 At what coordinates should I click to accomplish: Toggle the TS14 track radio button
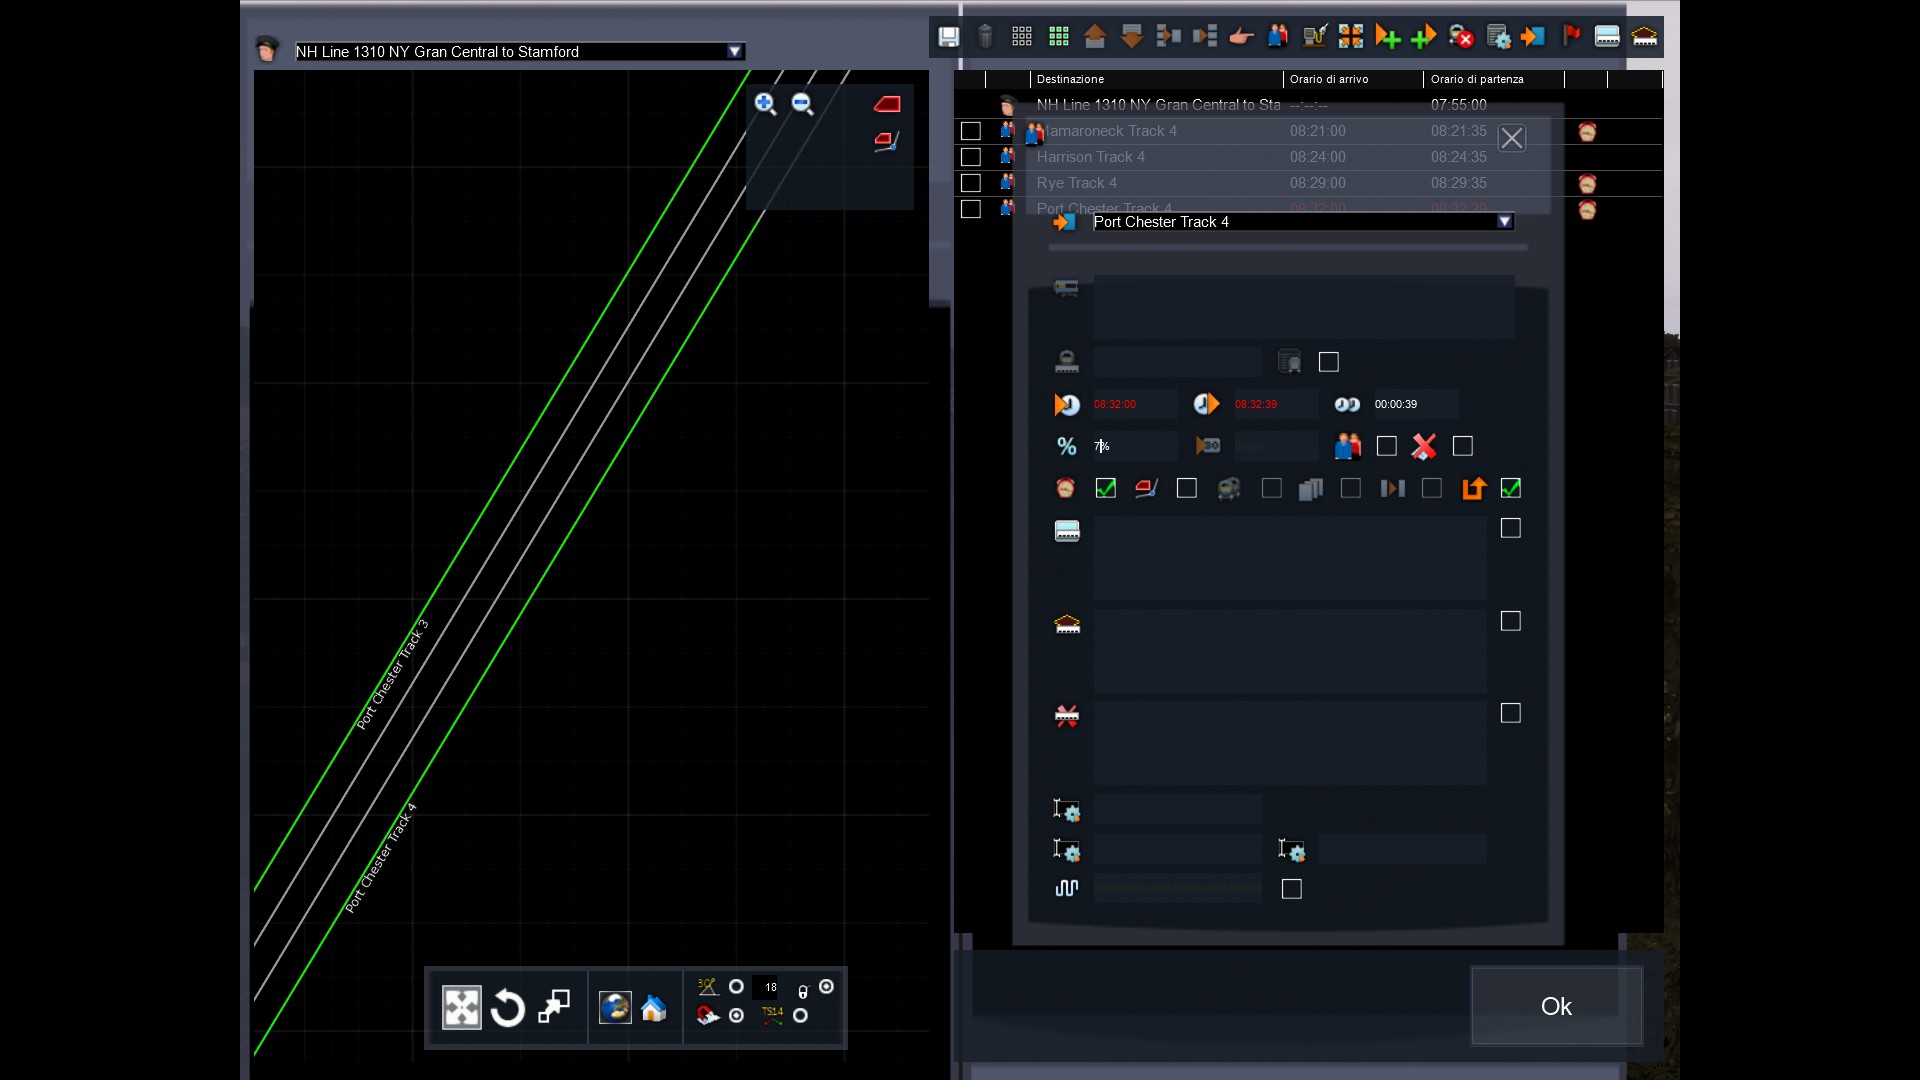(800, 1015)
